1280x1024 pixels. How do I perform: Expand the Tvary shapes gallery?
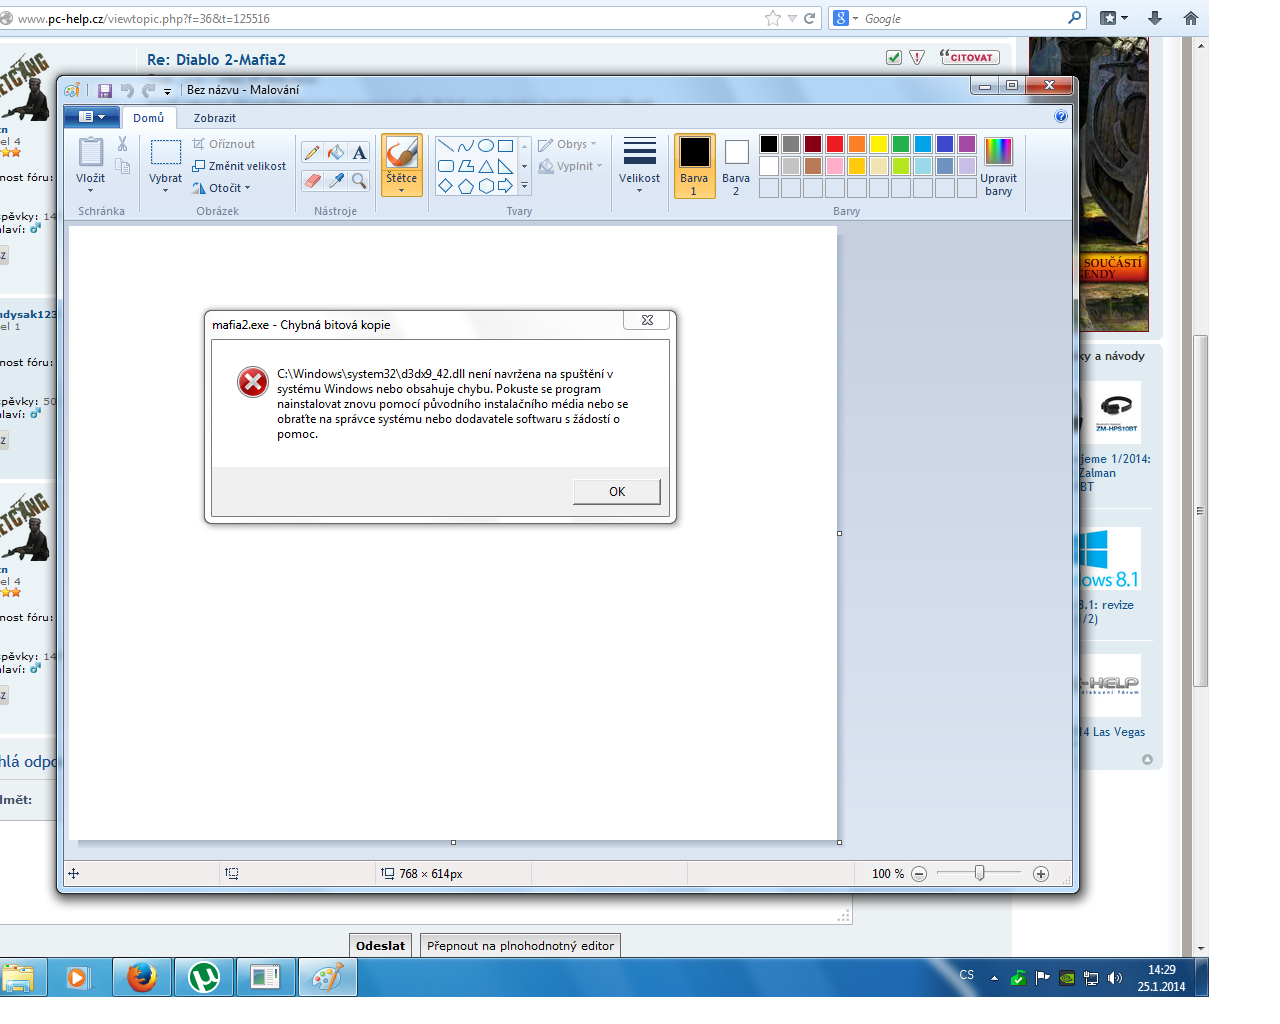[x=524, y=186]
